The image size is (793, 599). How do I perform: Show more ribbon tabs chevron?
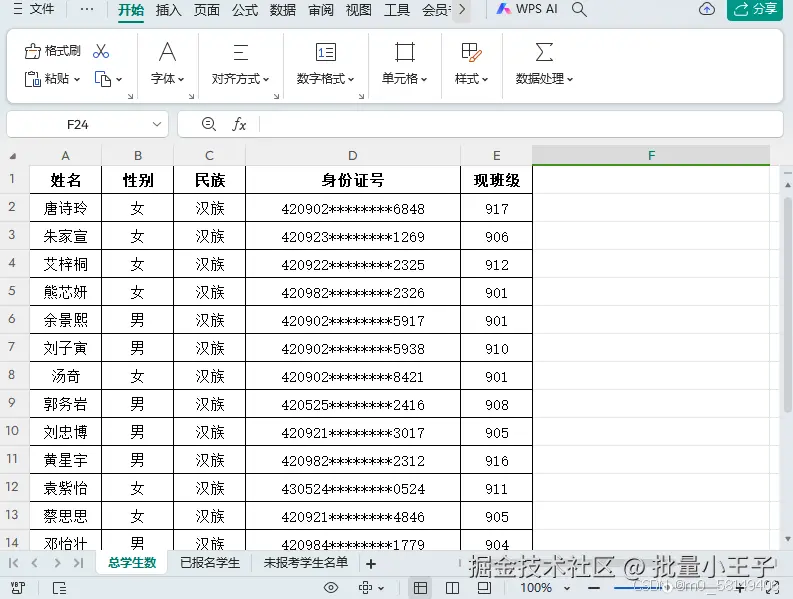(x=462, y=10)
